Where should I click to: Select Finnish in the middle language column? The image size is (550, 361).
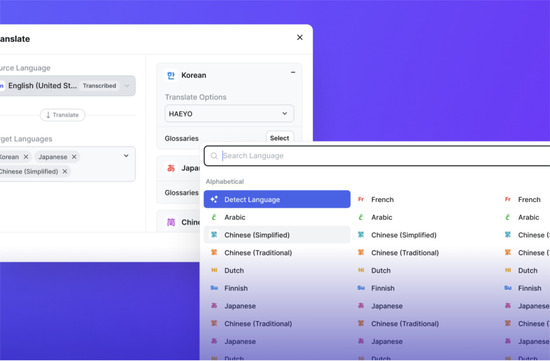383,288
